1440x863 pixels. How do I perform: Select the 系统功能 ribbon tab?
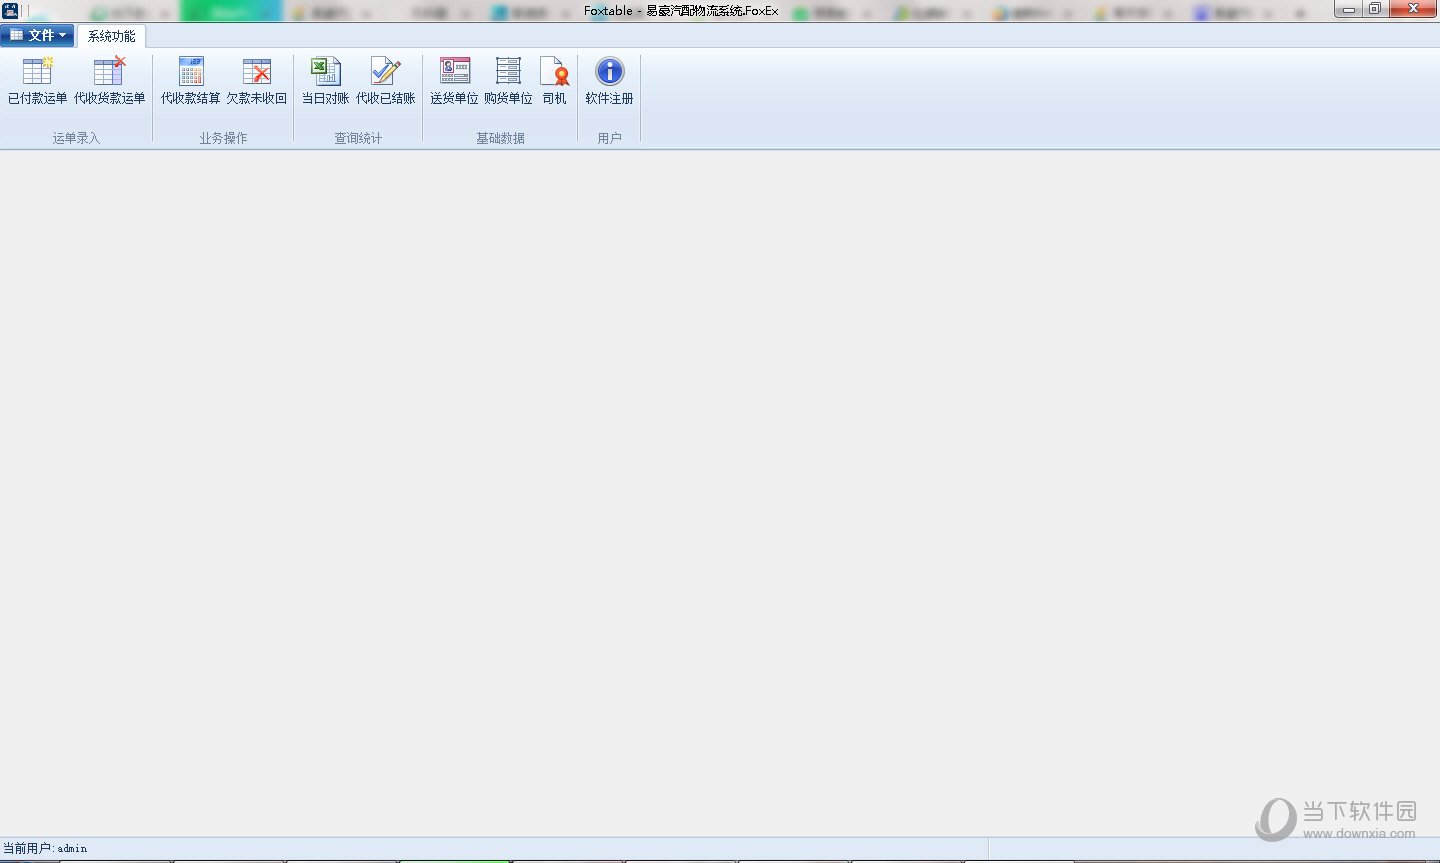pyautogui.click(x=111, y=36)
